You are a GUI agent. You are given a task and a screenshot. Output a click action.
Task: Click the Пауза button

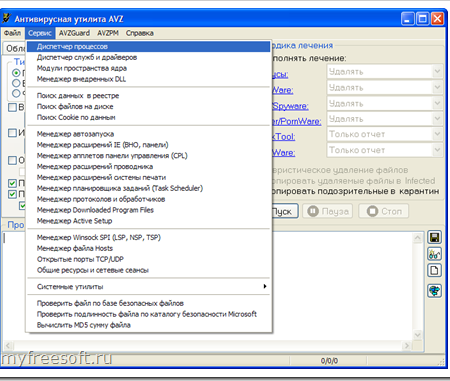click(x=328, y=211)
